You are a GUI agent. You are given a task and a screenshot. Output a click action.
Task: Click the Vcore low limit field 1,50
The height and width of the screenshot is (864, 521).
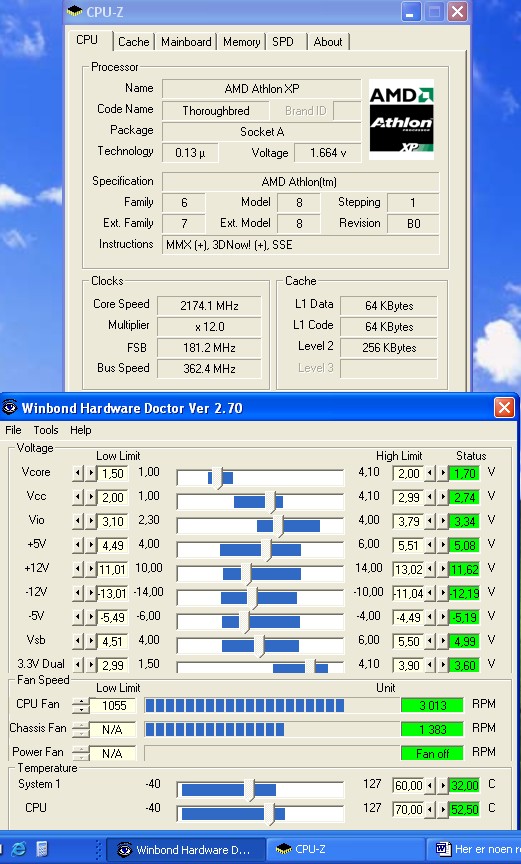[112, 473]
